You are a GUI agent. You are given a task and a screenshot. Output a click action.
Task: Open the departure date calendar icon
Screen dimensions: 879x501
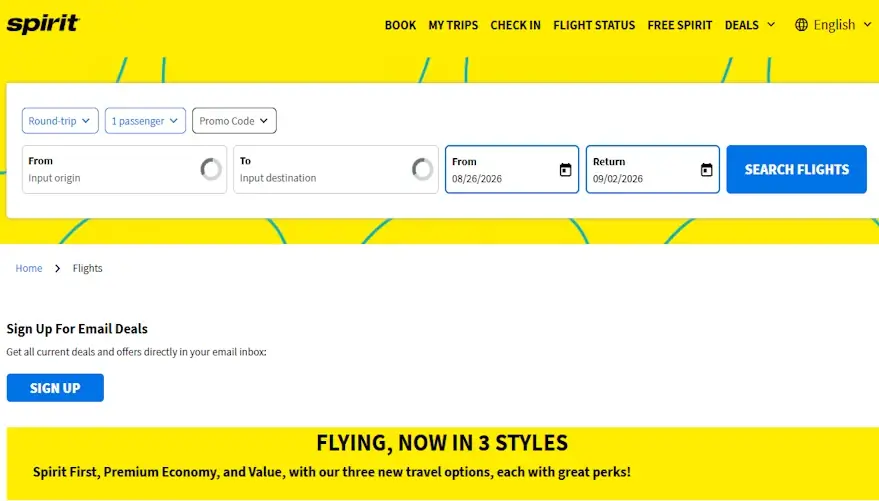565,170
